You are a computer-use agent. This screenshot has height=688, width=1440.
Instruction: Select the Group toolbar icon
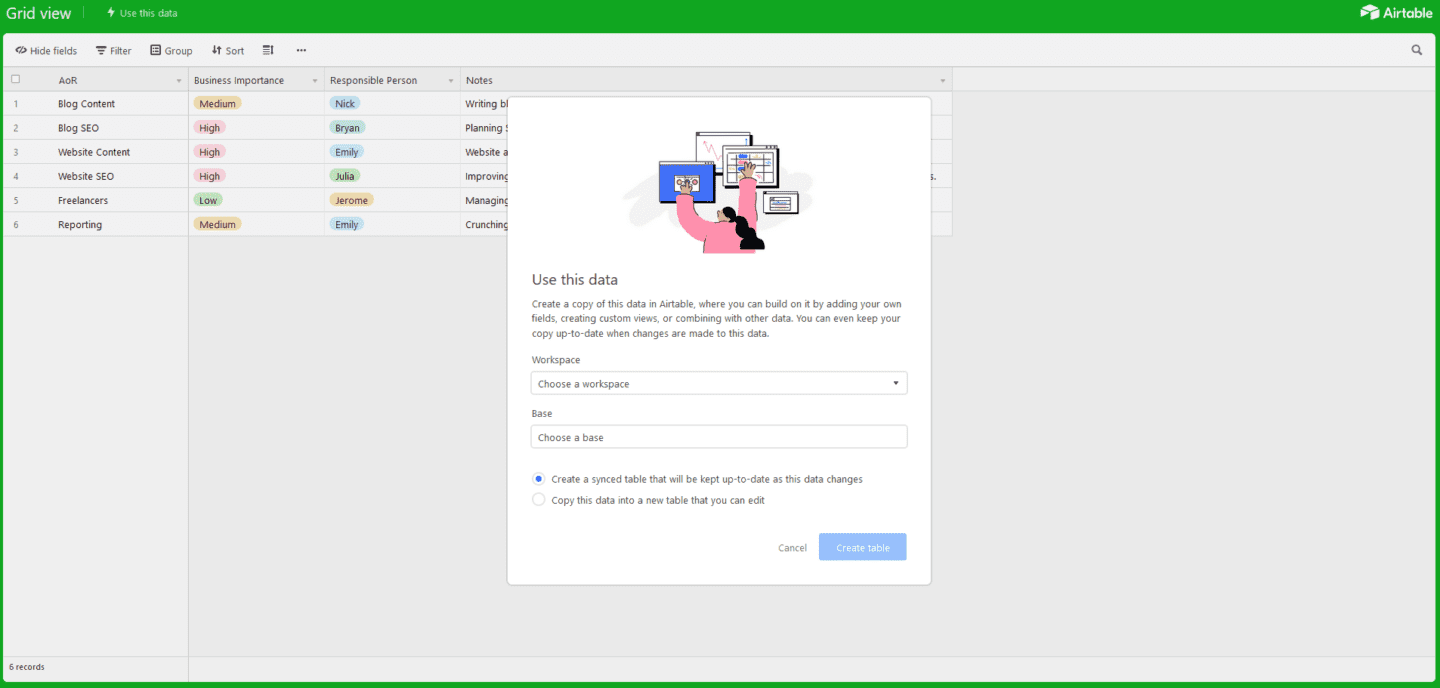point(170,50)
